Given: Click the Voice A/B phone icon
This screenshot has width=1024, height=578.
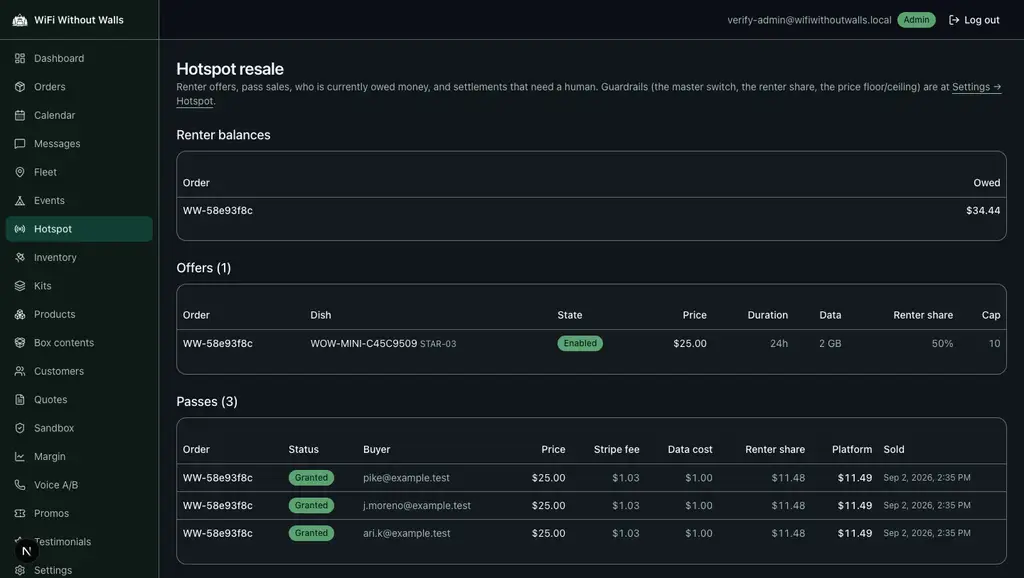Looking at the screenshot, I should click(x=20, y=485).
